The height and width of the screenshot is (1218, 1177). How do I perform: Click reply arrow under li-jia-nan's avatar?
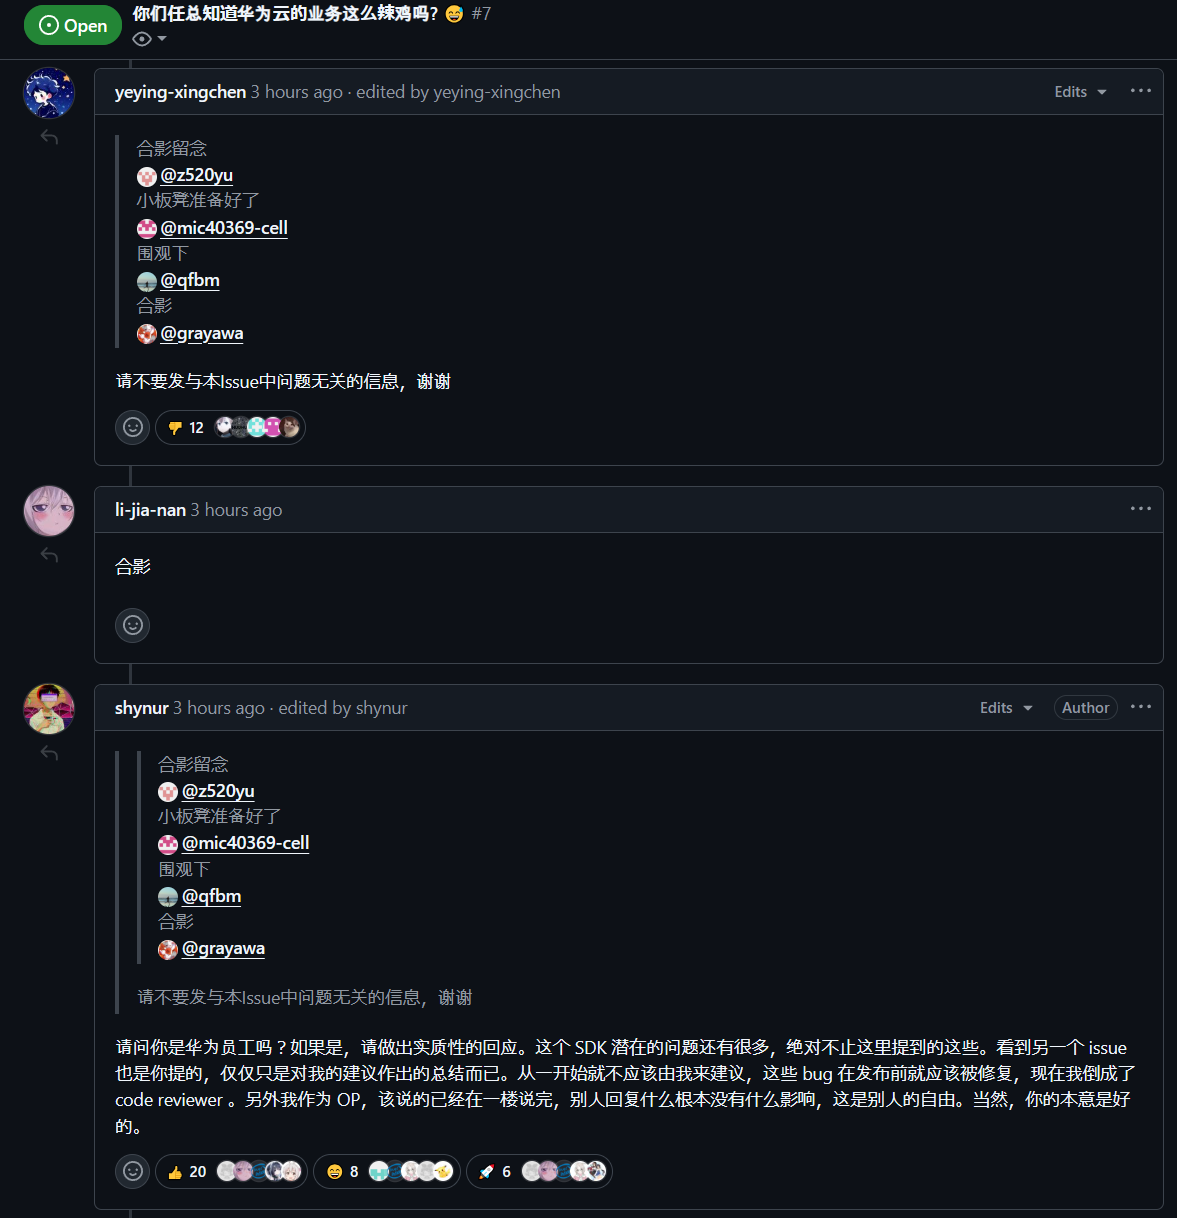point(49,555)
